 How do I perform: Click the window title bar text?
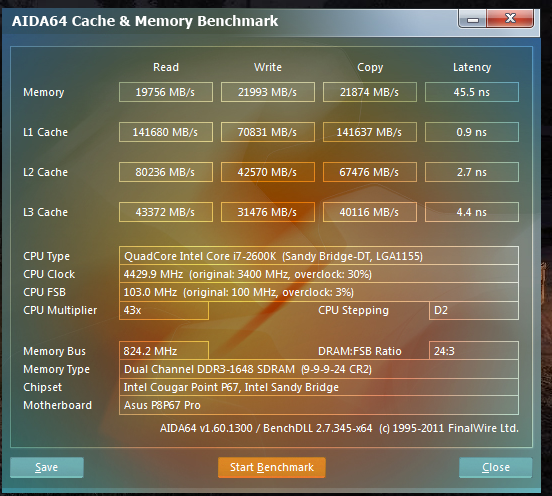tap(145, 21)
